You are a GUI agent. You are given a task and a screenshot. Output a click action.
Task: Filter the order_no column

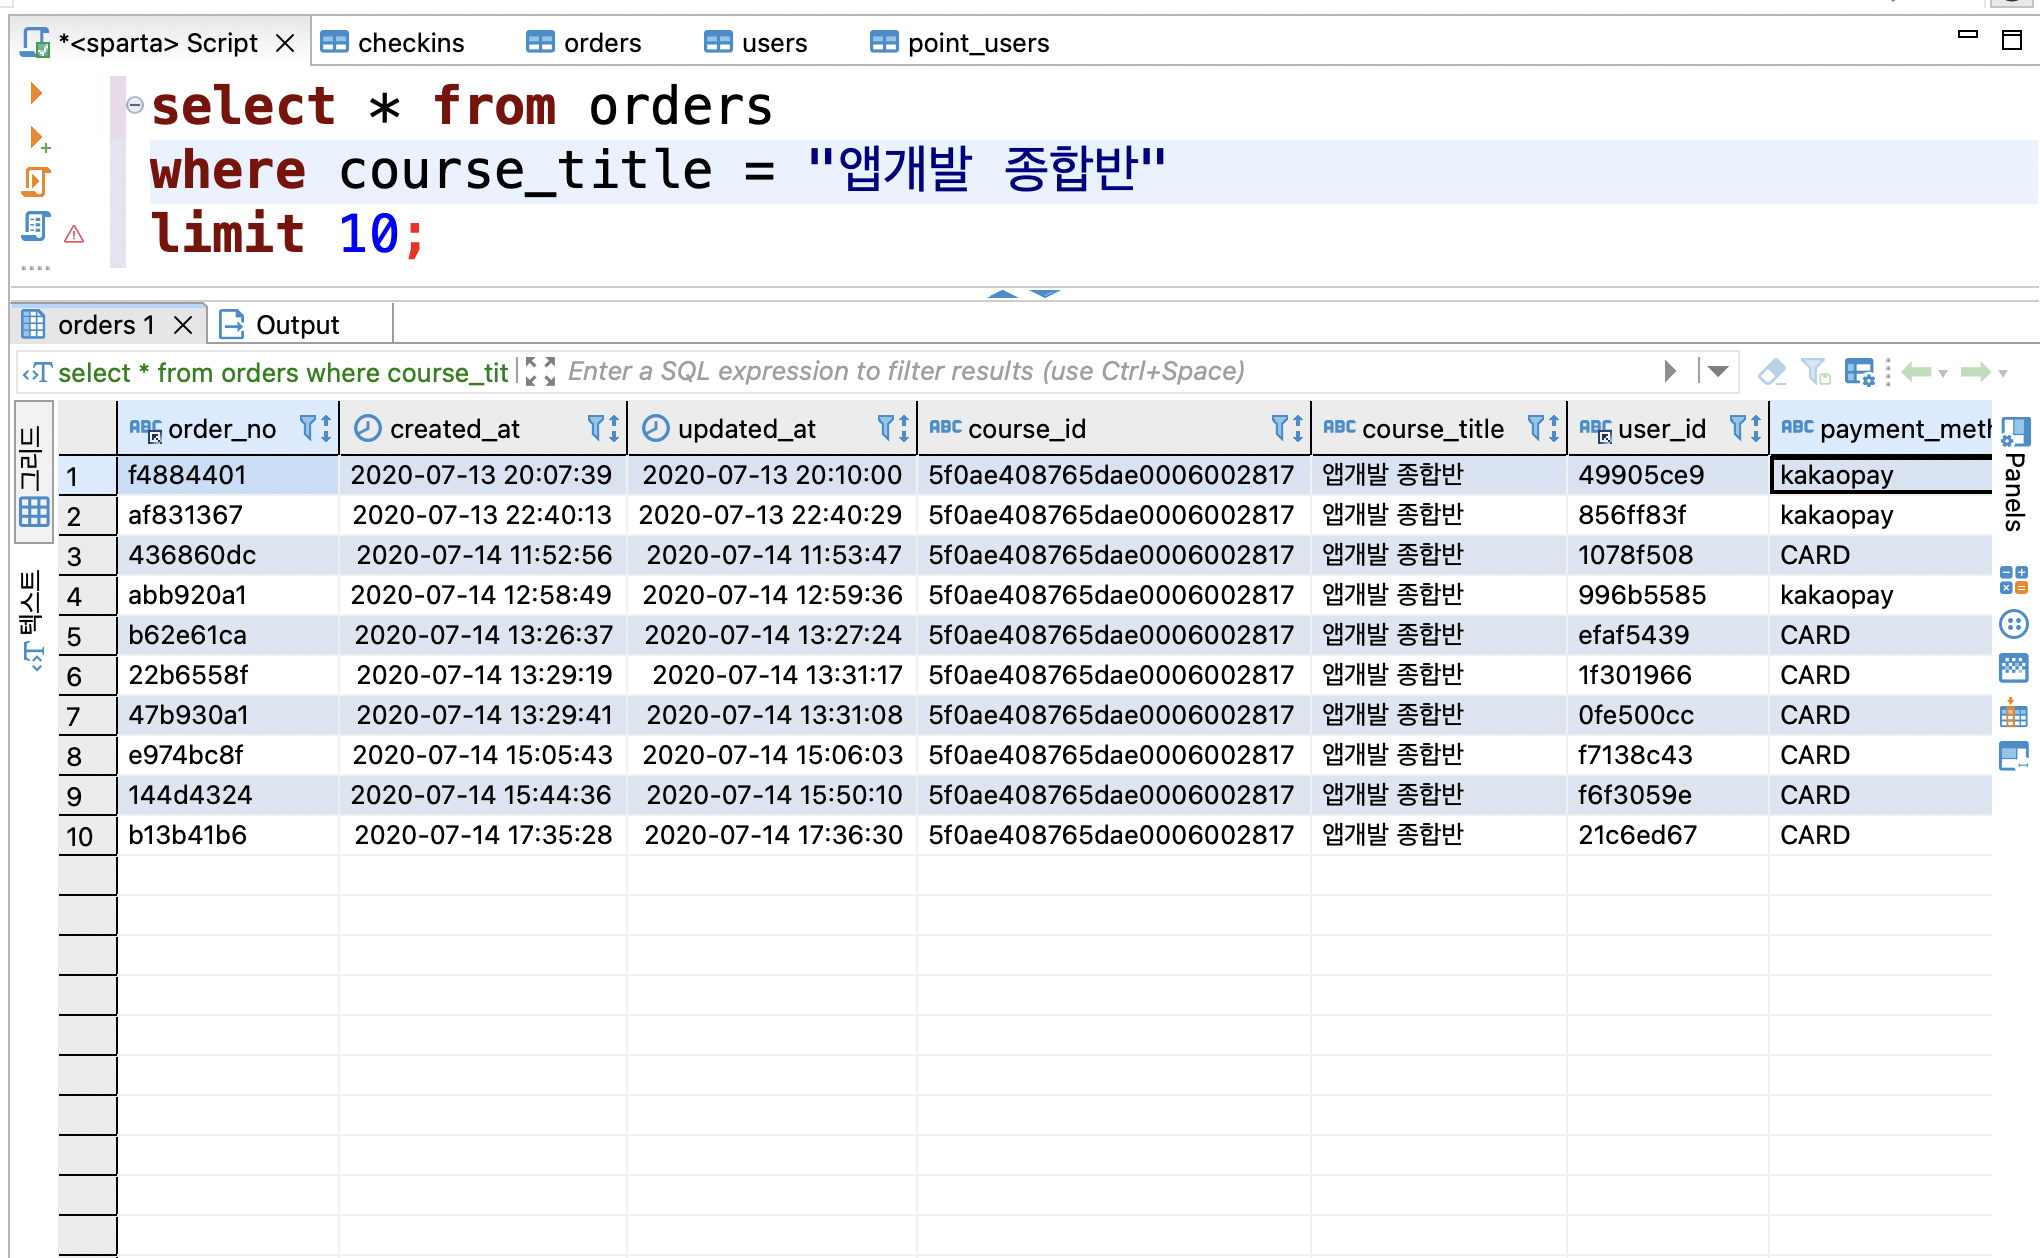tap(309, 428)
